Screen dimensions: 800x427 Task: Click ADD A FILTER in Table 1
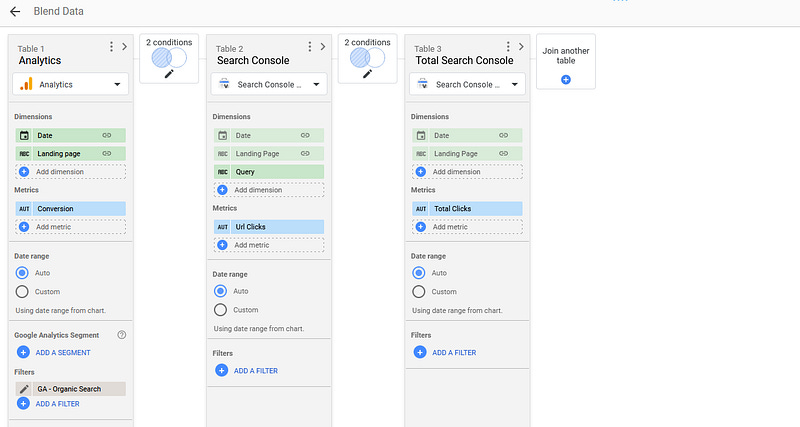[x=48, y=404]
